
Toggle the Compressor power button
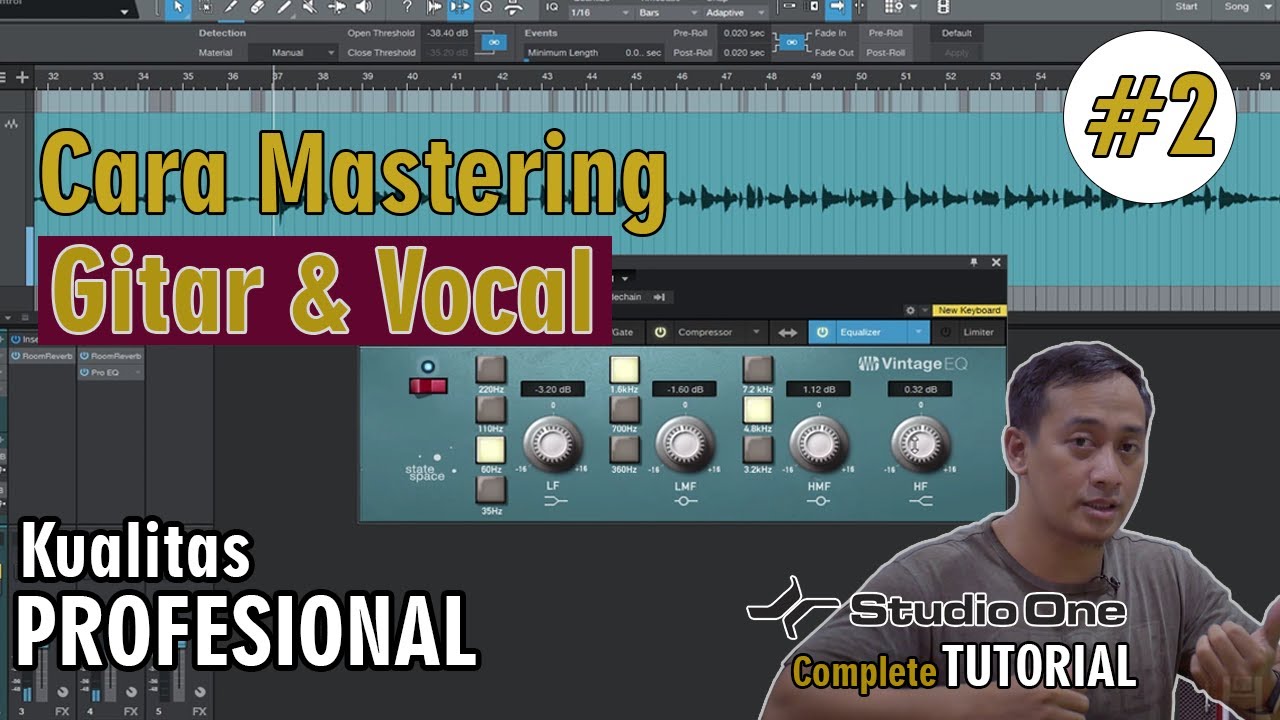[x=660, y=332]
